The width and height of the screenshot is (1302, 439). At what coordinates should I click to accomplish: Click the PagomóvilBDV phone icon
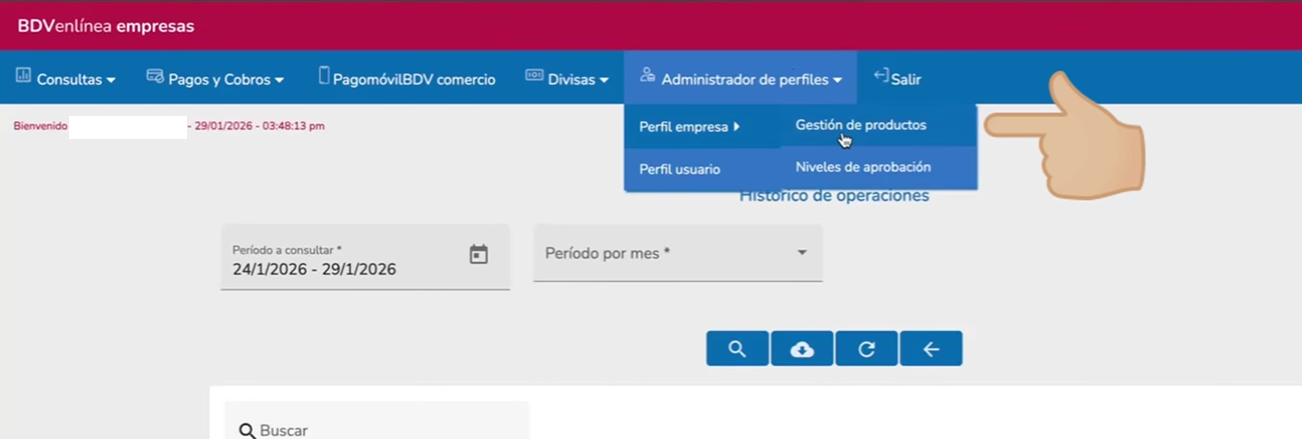pos(324,76)
